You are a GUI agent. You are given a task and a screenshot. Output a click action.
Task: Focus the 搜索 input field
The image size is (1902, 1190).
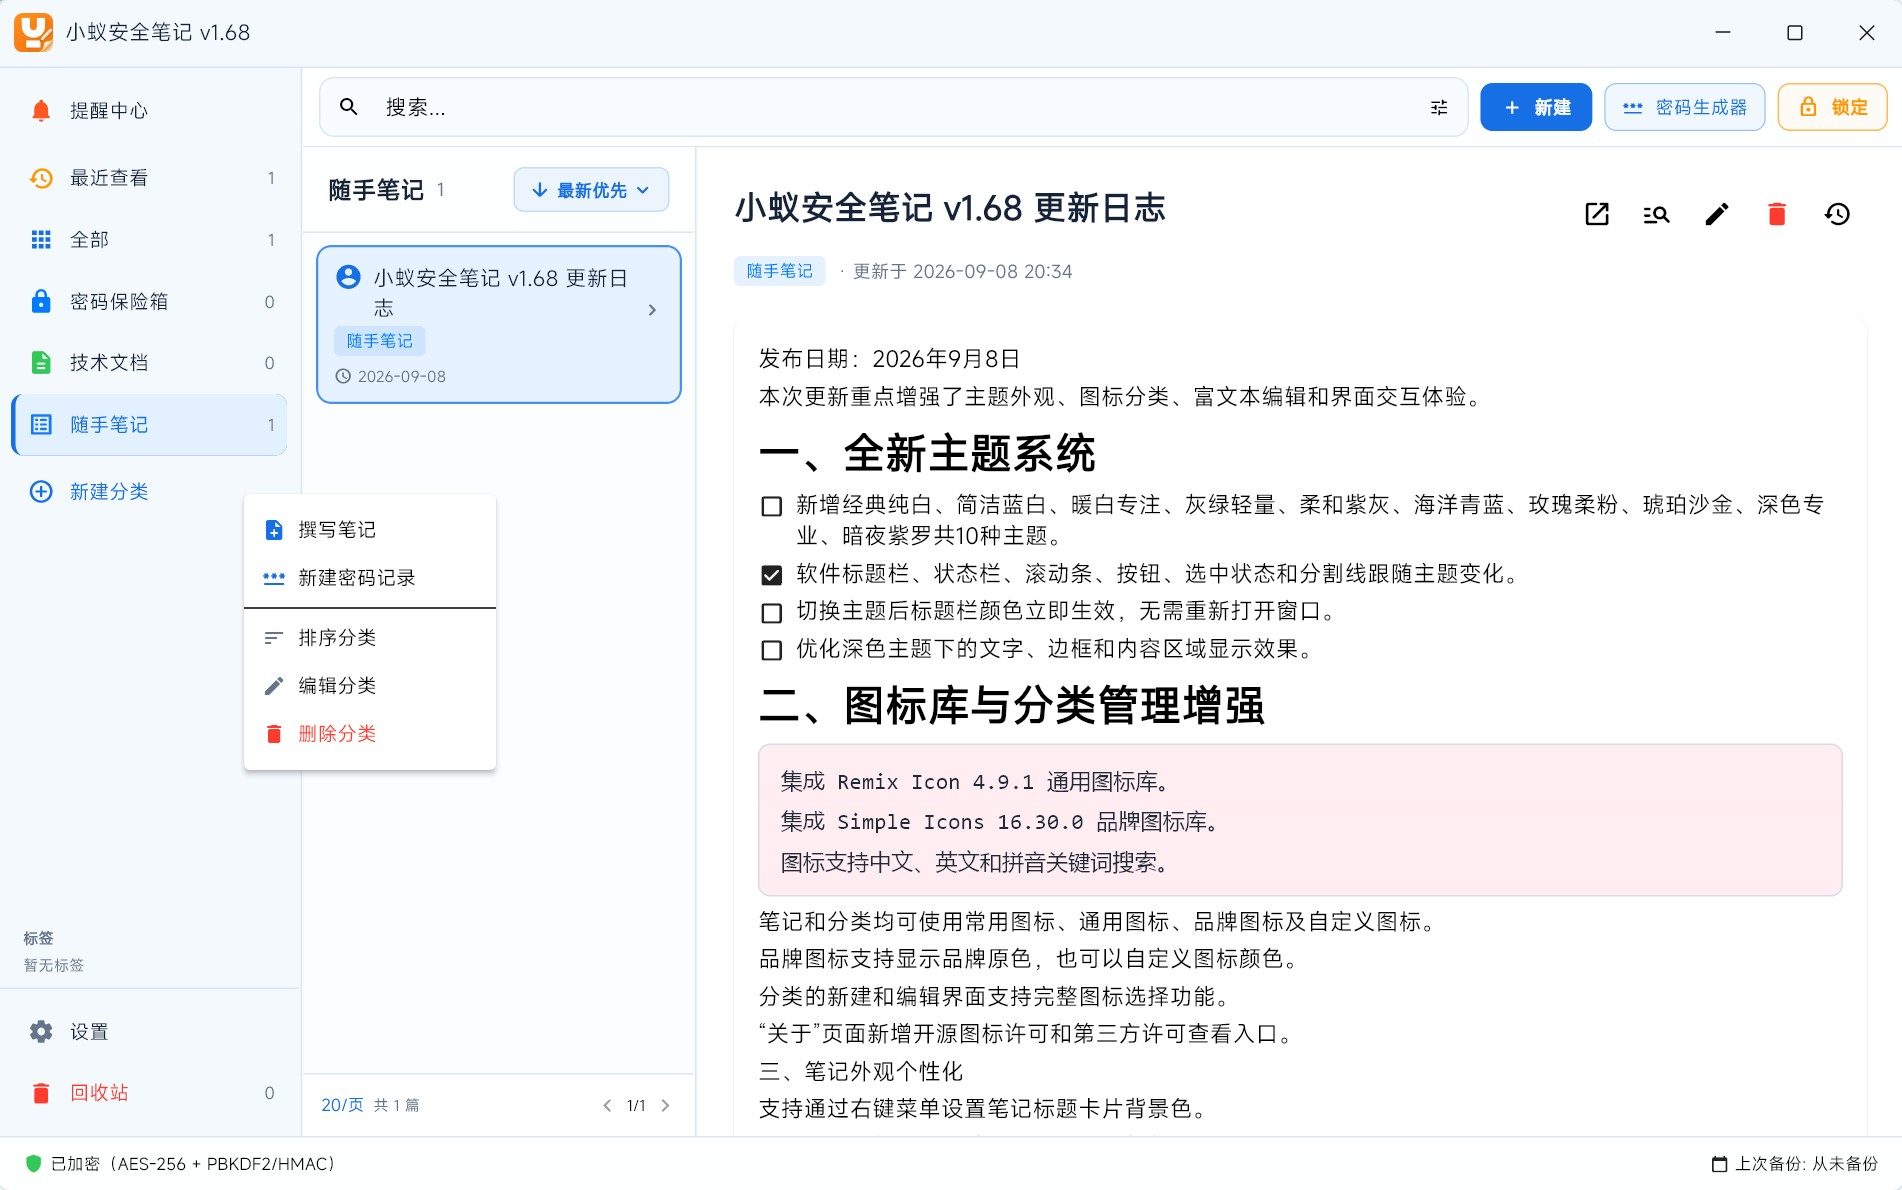[x=893, y=107]
